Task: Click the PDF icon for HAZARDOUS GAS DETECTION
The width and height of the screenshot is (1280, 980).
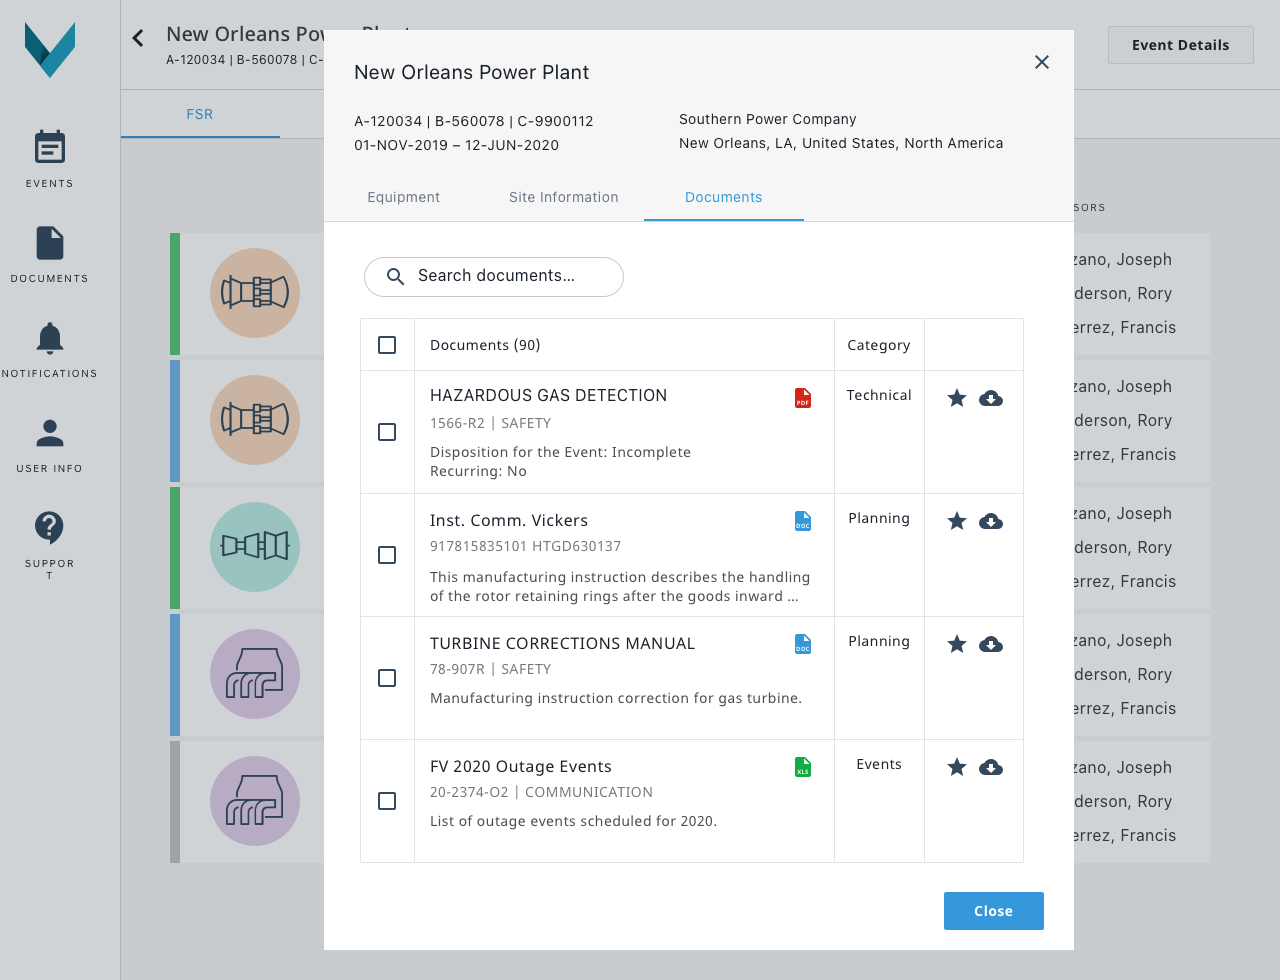Action: [x=803, y=398]
